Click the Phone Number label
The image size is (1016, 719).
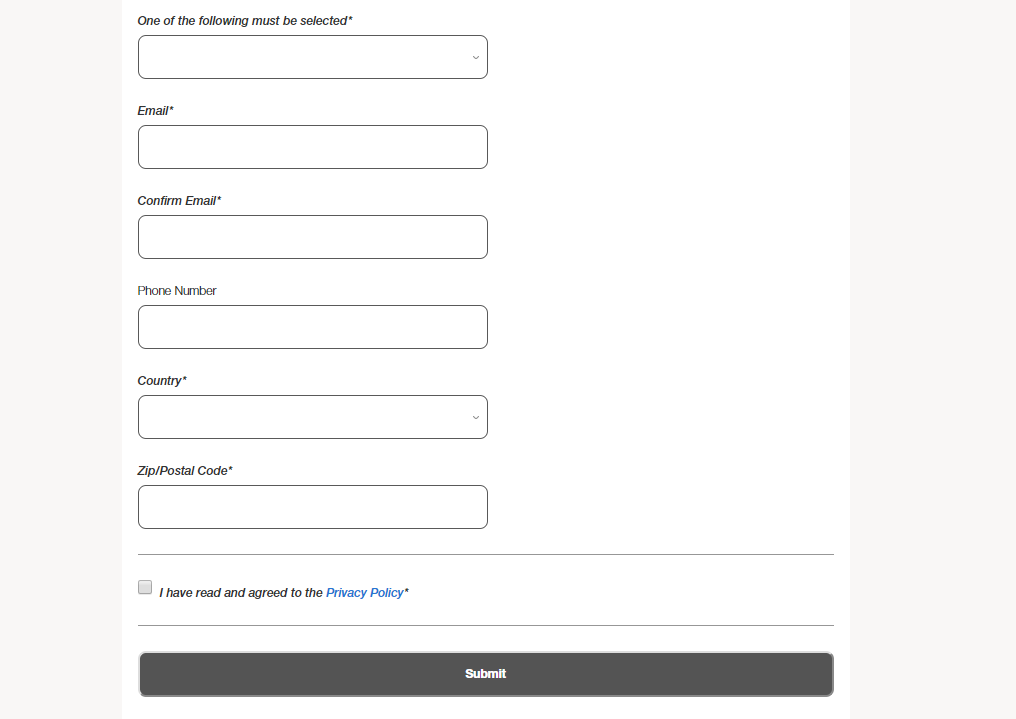[177, 290]
